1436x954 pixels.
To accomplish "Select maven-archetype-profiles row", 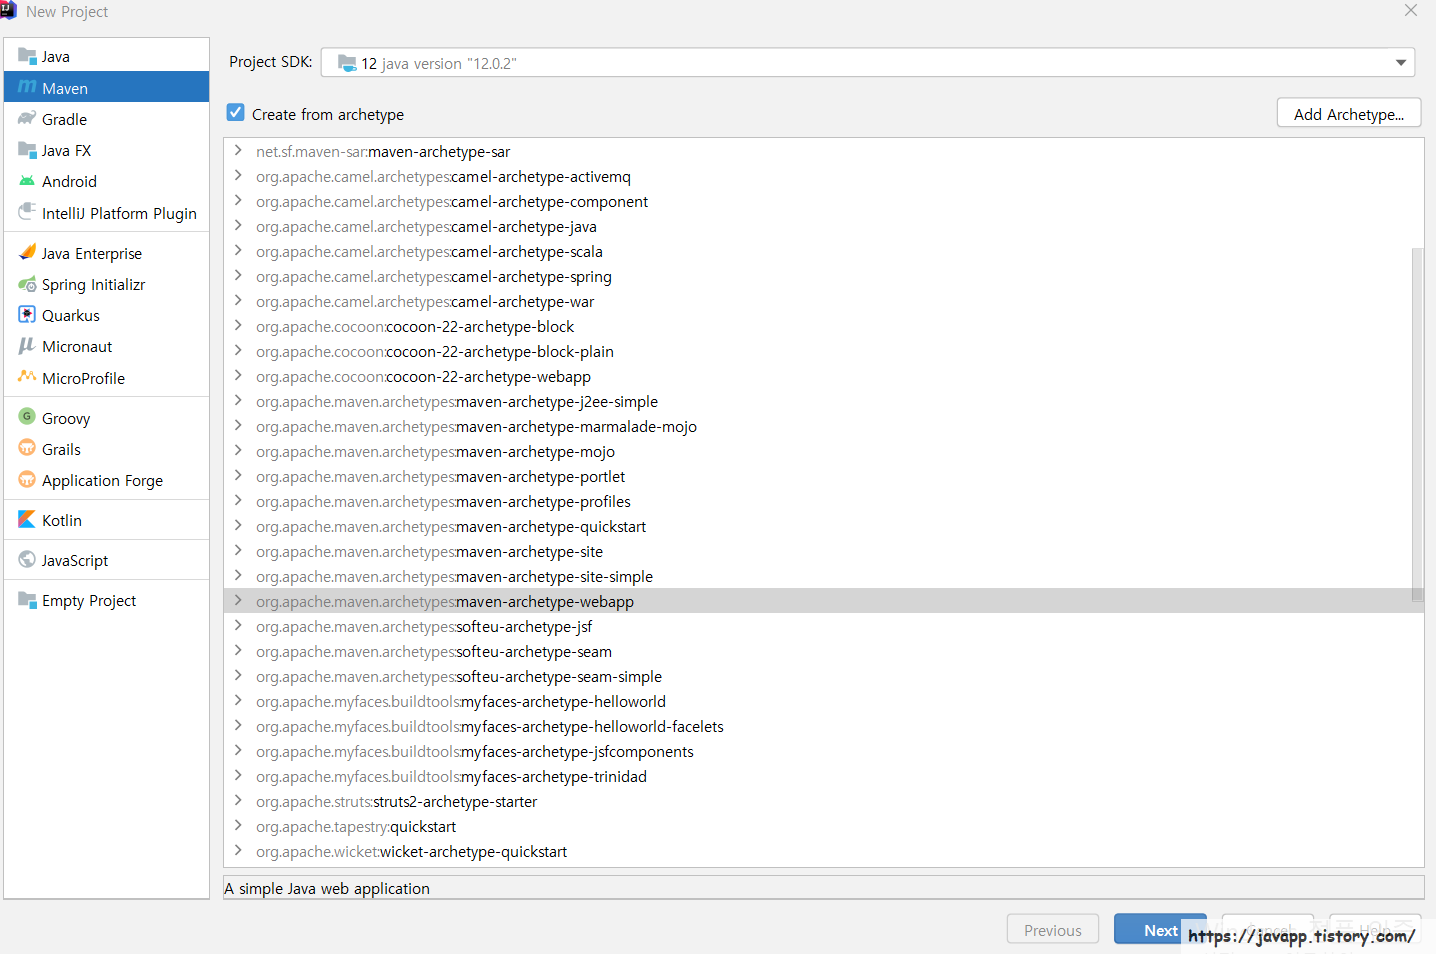I will (824, 501).
